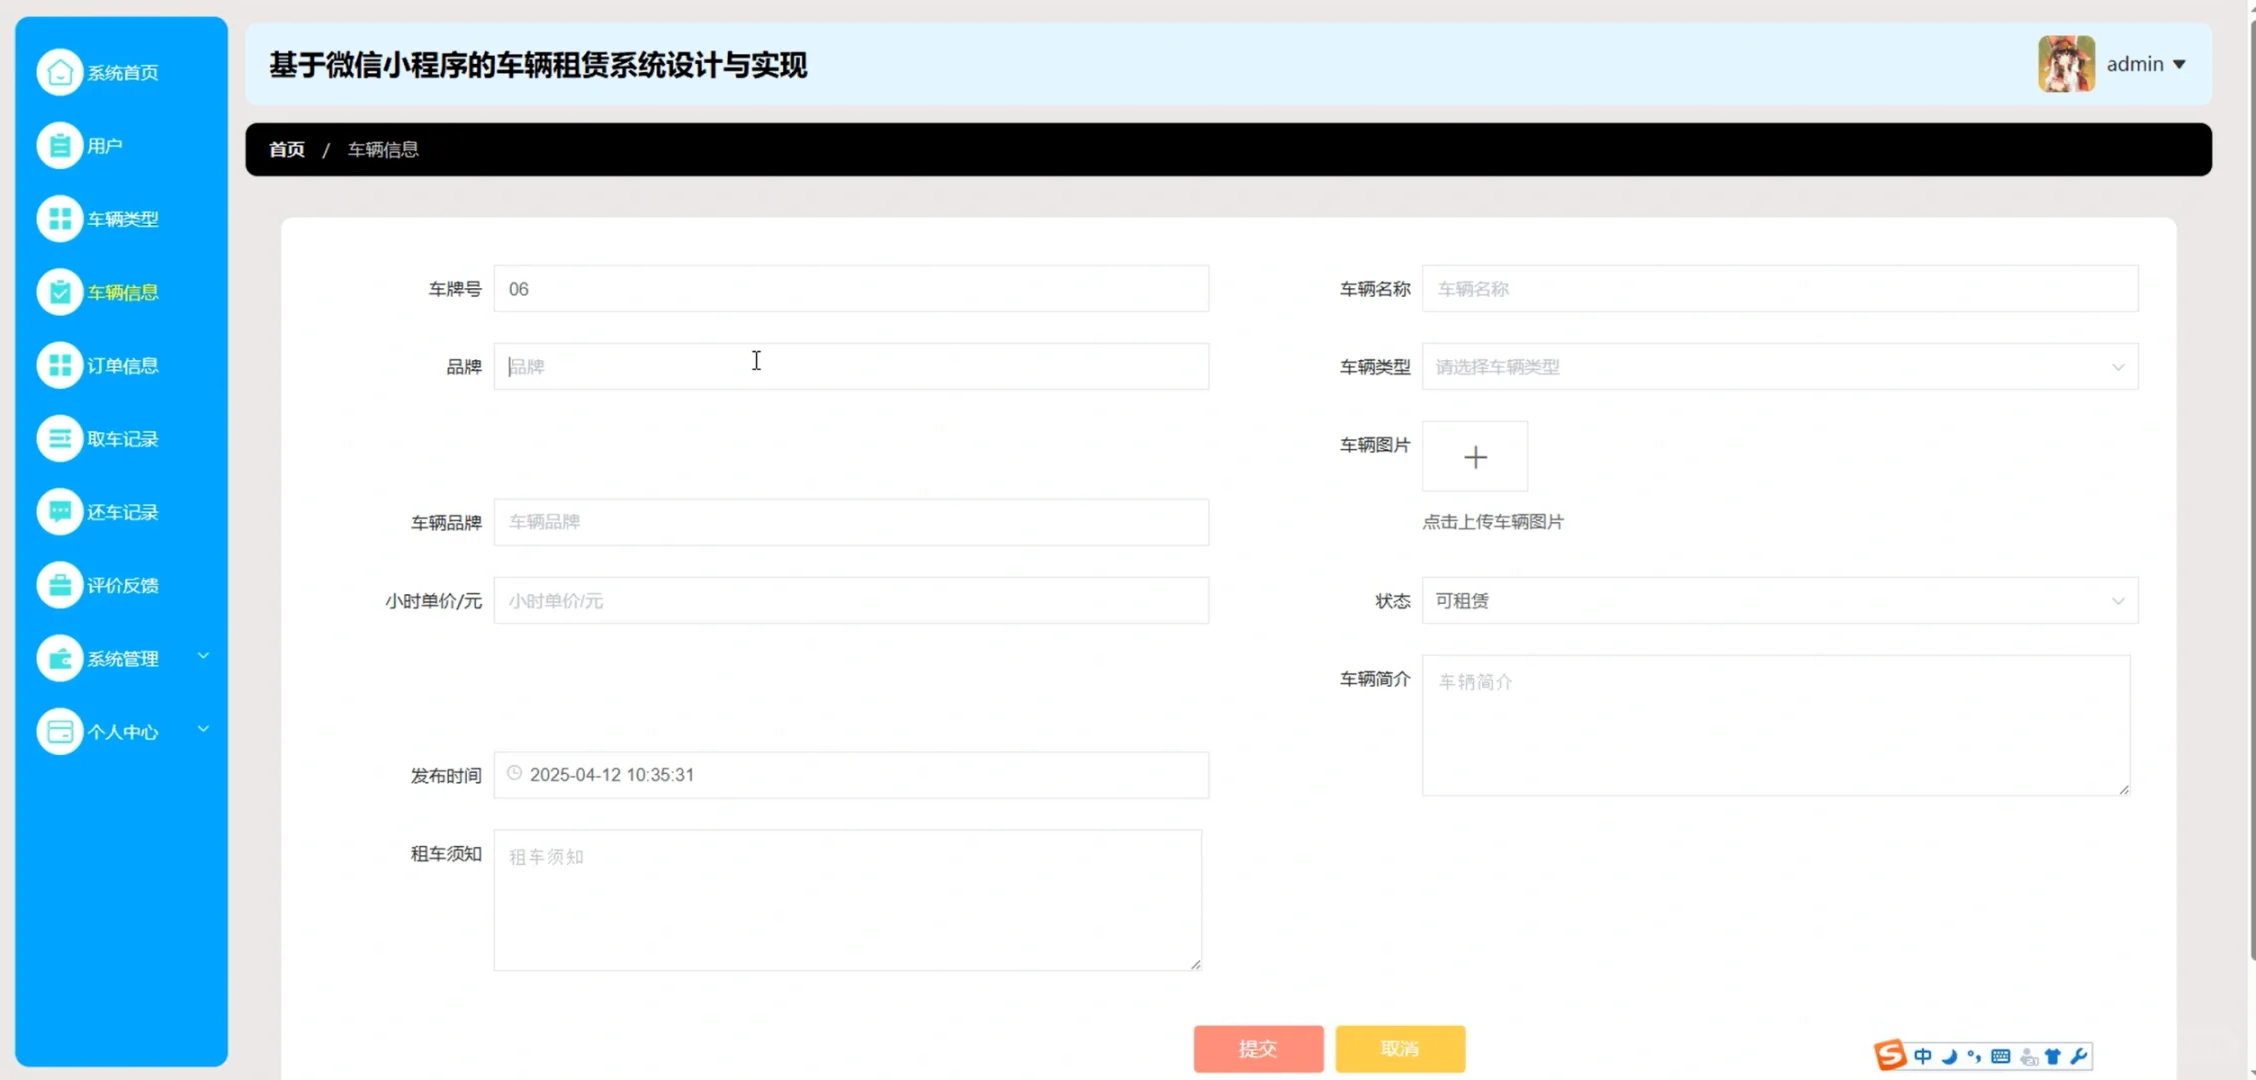
Task: Toggle the moon half-width mode icon
Action: click(x=1948, y=1056)
